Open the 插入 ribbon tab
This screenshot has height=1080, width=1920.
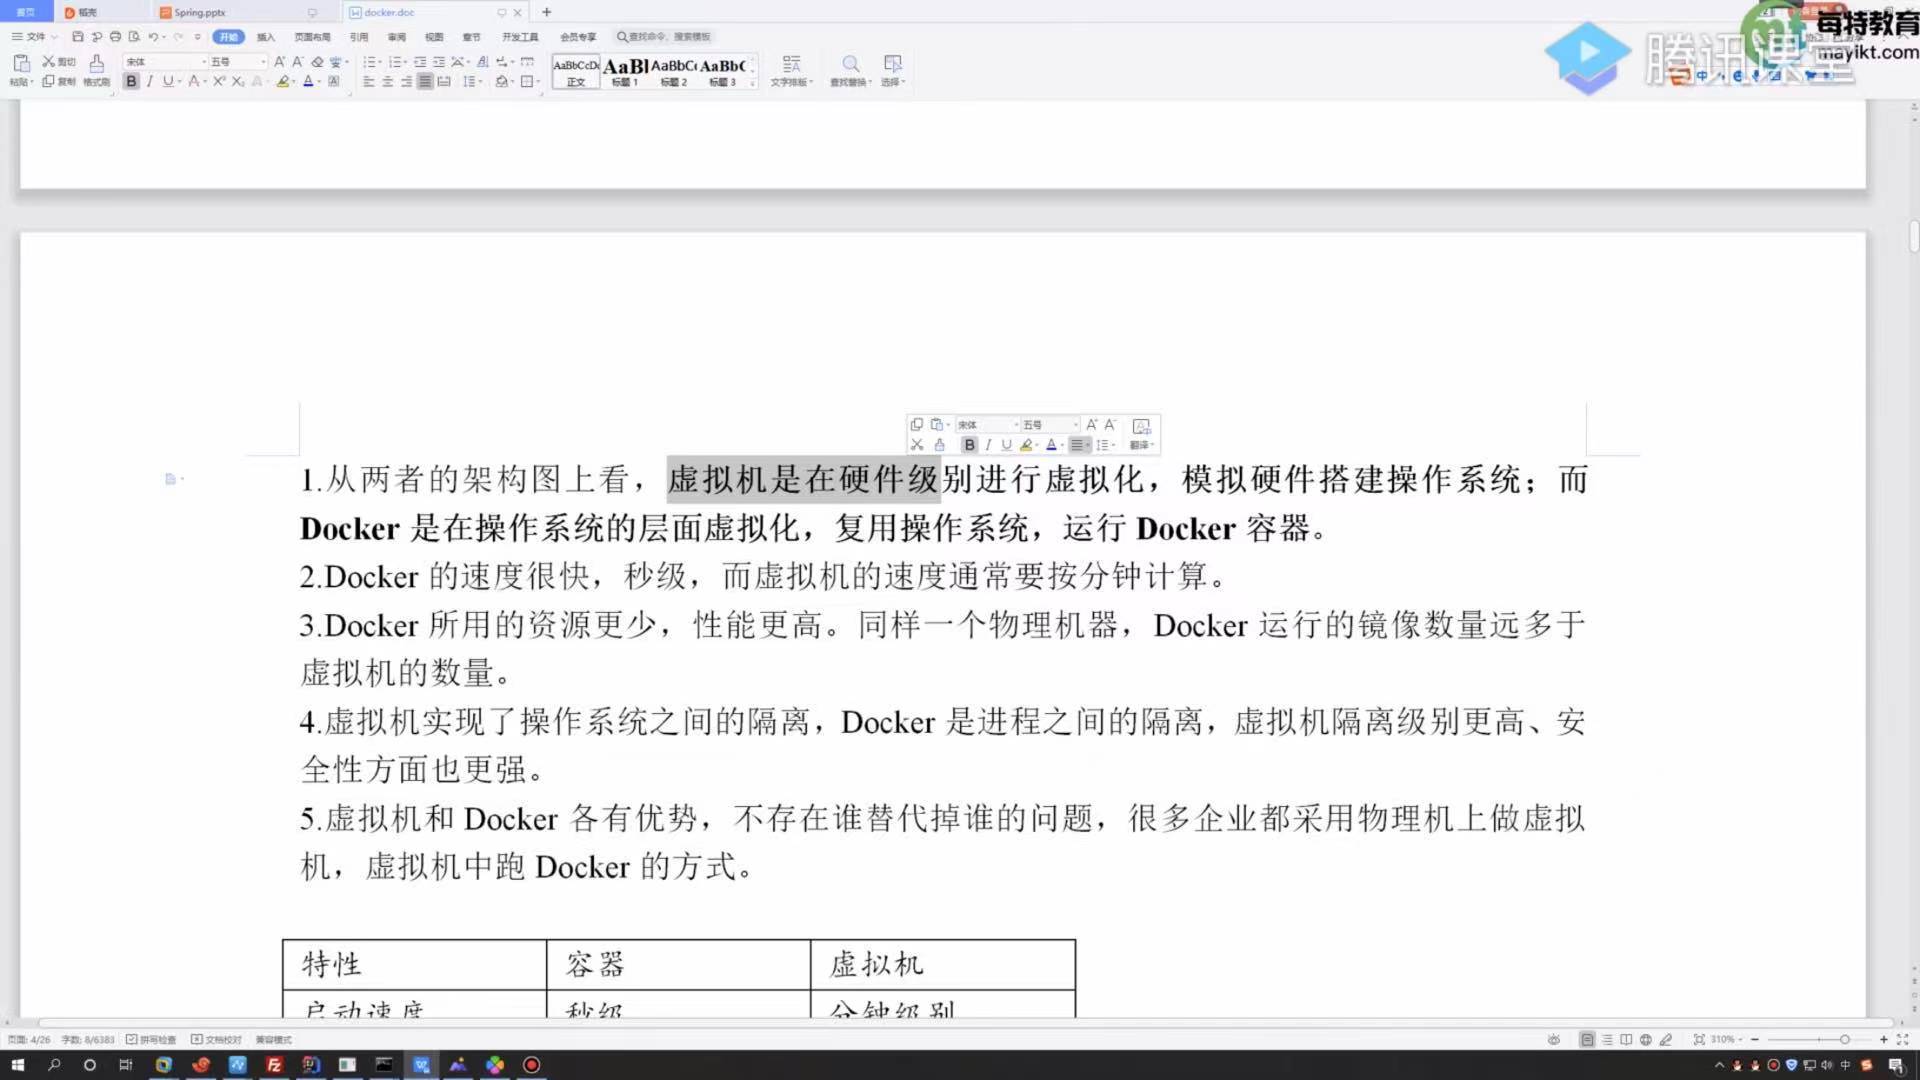265,37
